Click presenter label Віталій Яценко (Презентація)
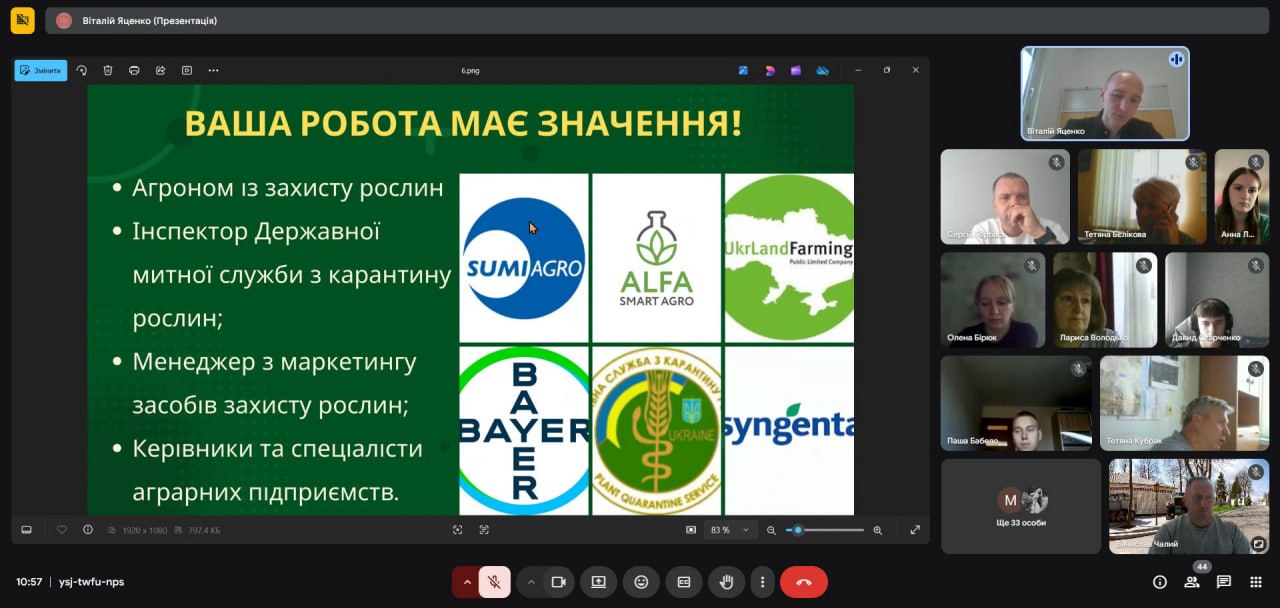Image resolution: width=1280 pixels, height=608 pixels. tap(150, 20)
